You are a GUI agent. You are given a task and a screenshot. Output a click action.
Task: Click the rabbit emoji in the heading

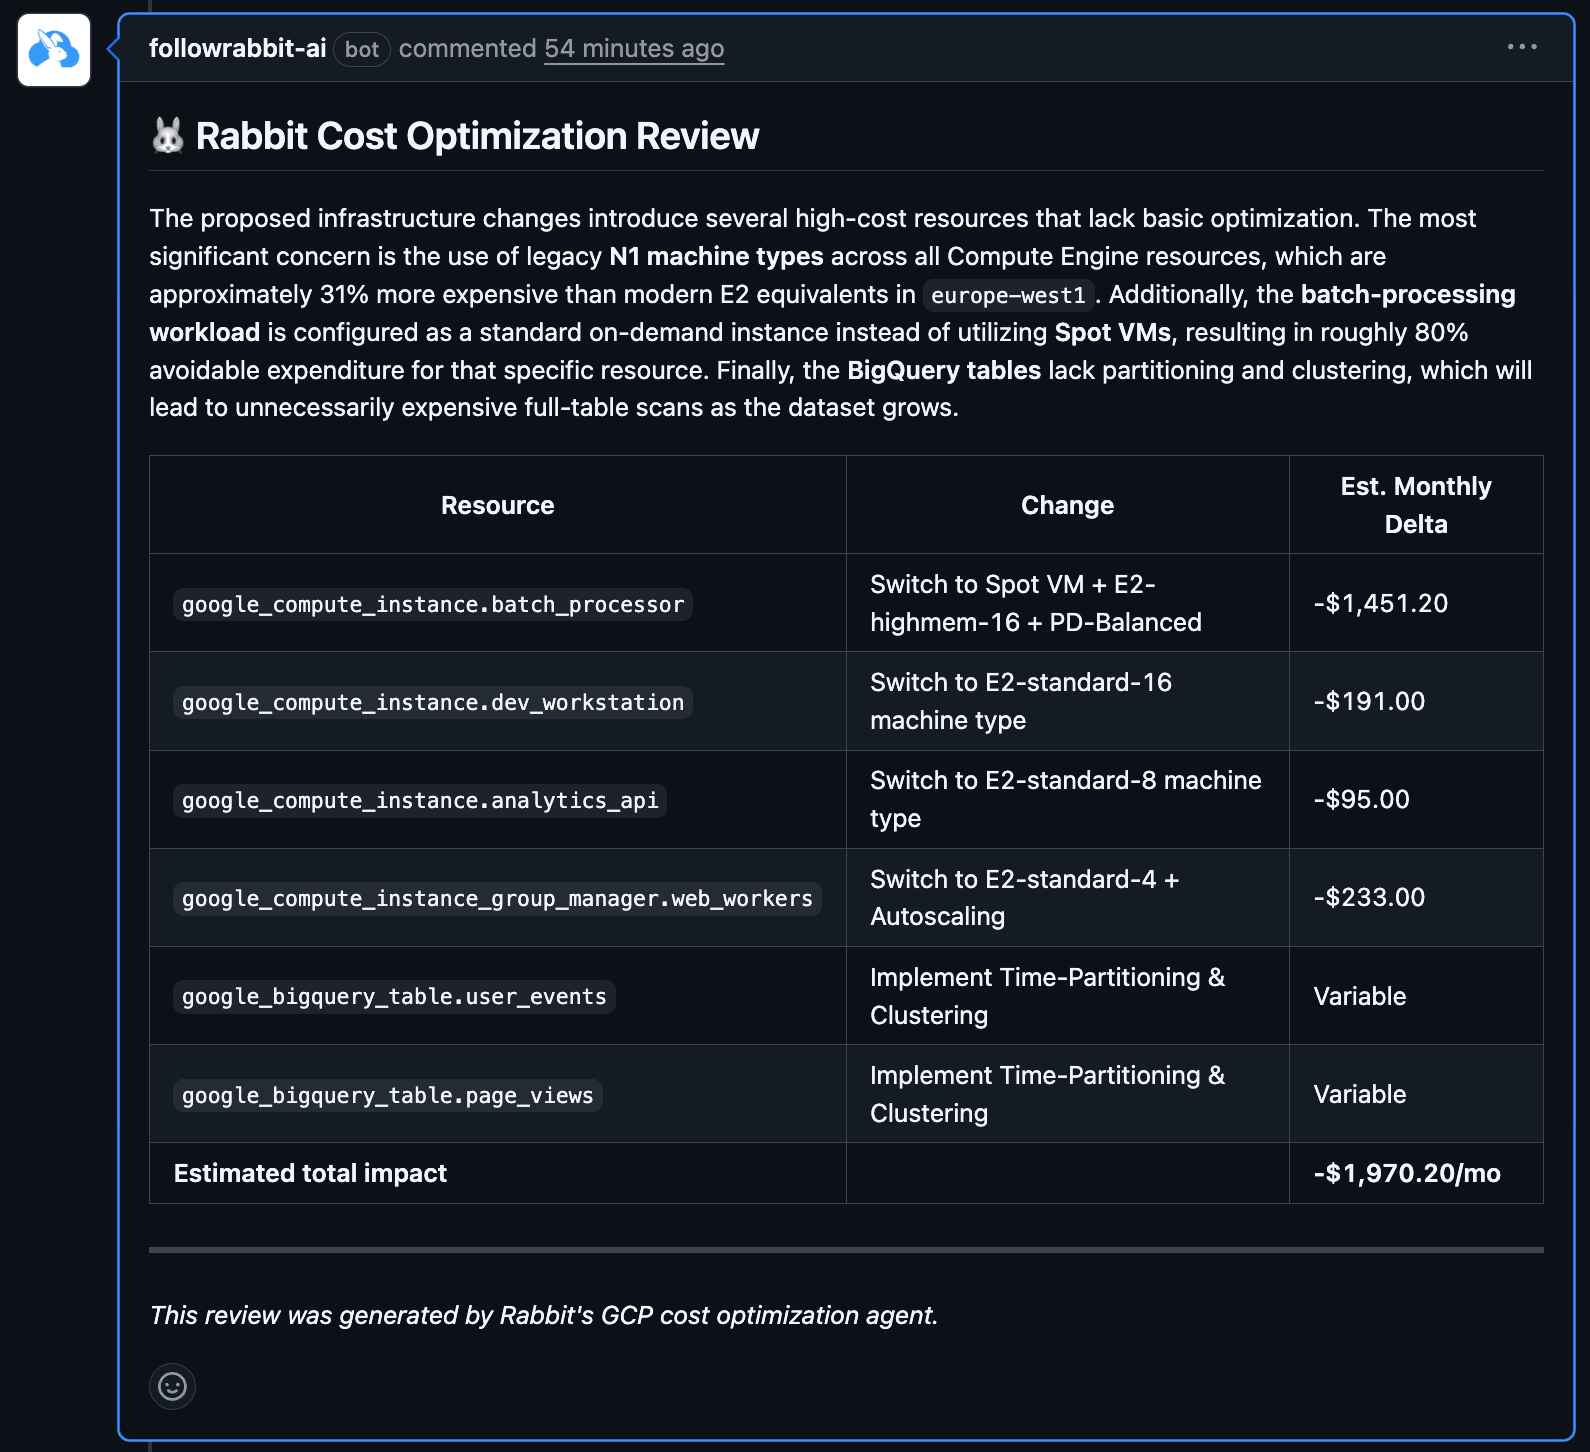tap(168, 135)
